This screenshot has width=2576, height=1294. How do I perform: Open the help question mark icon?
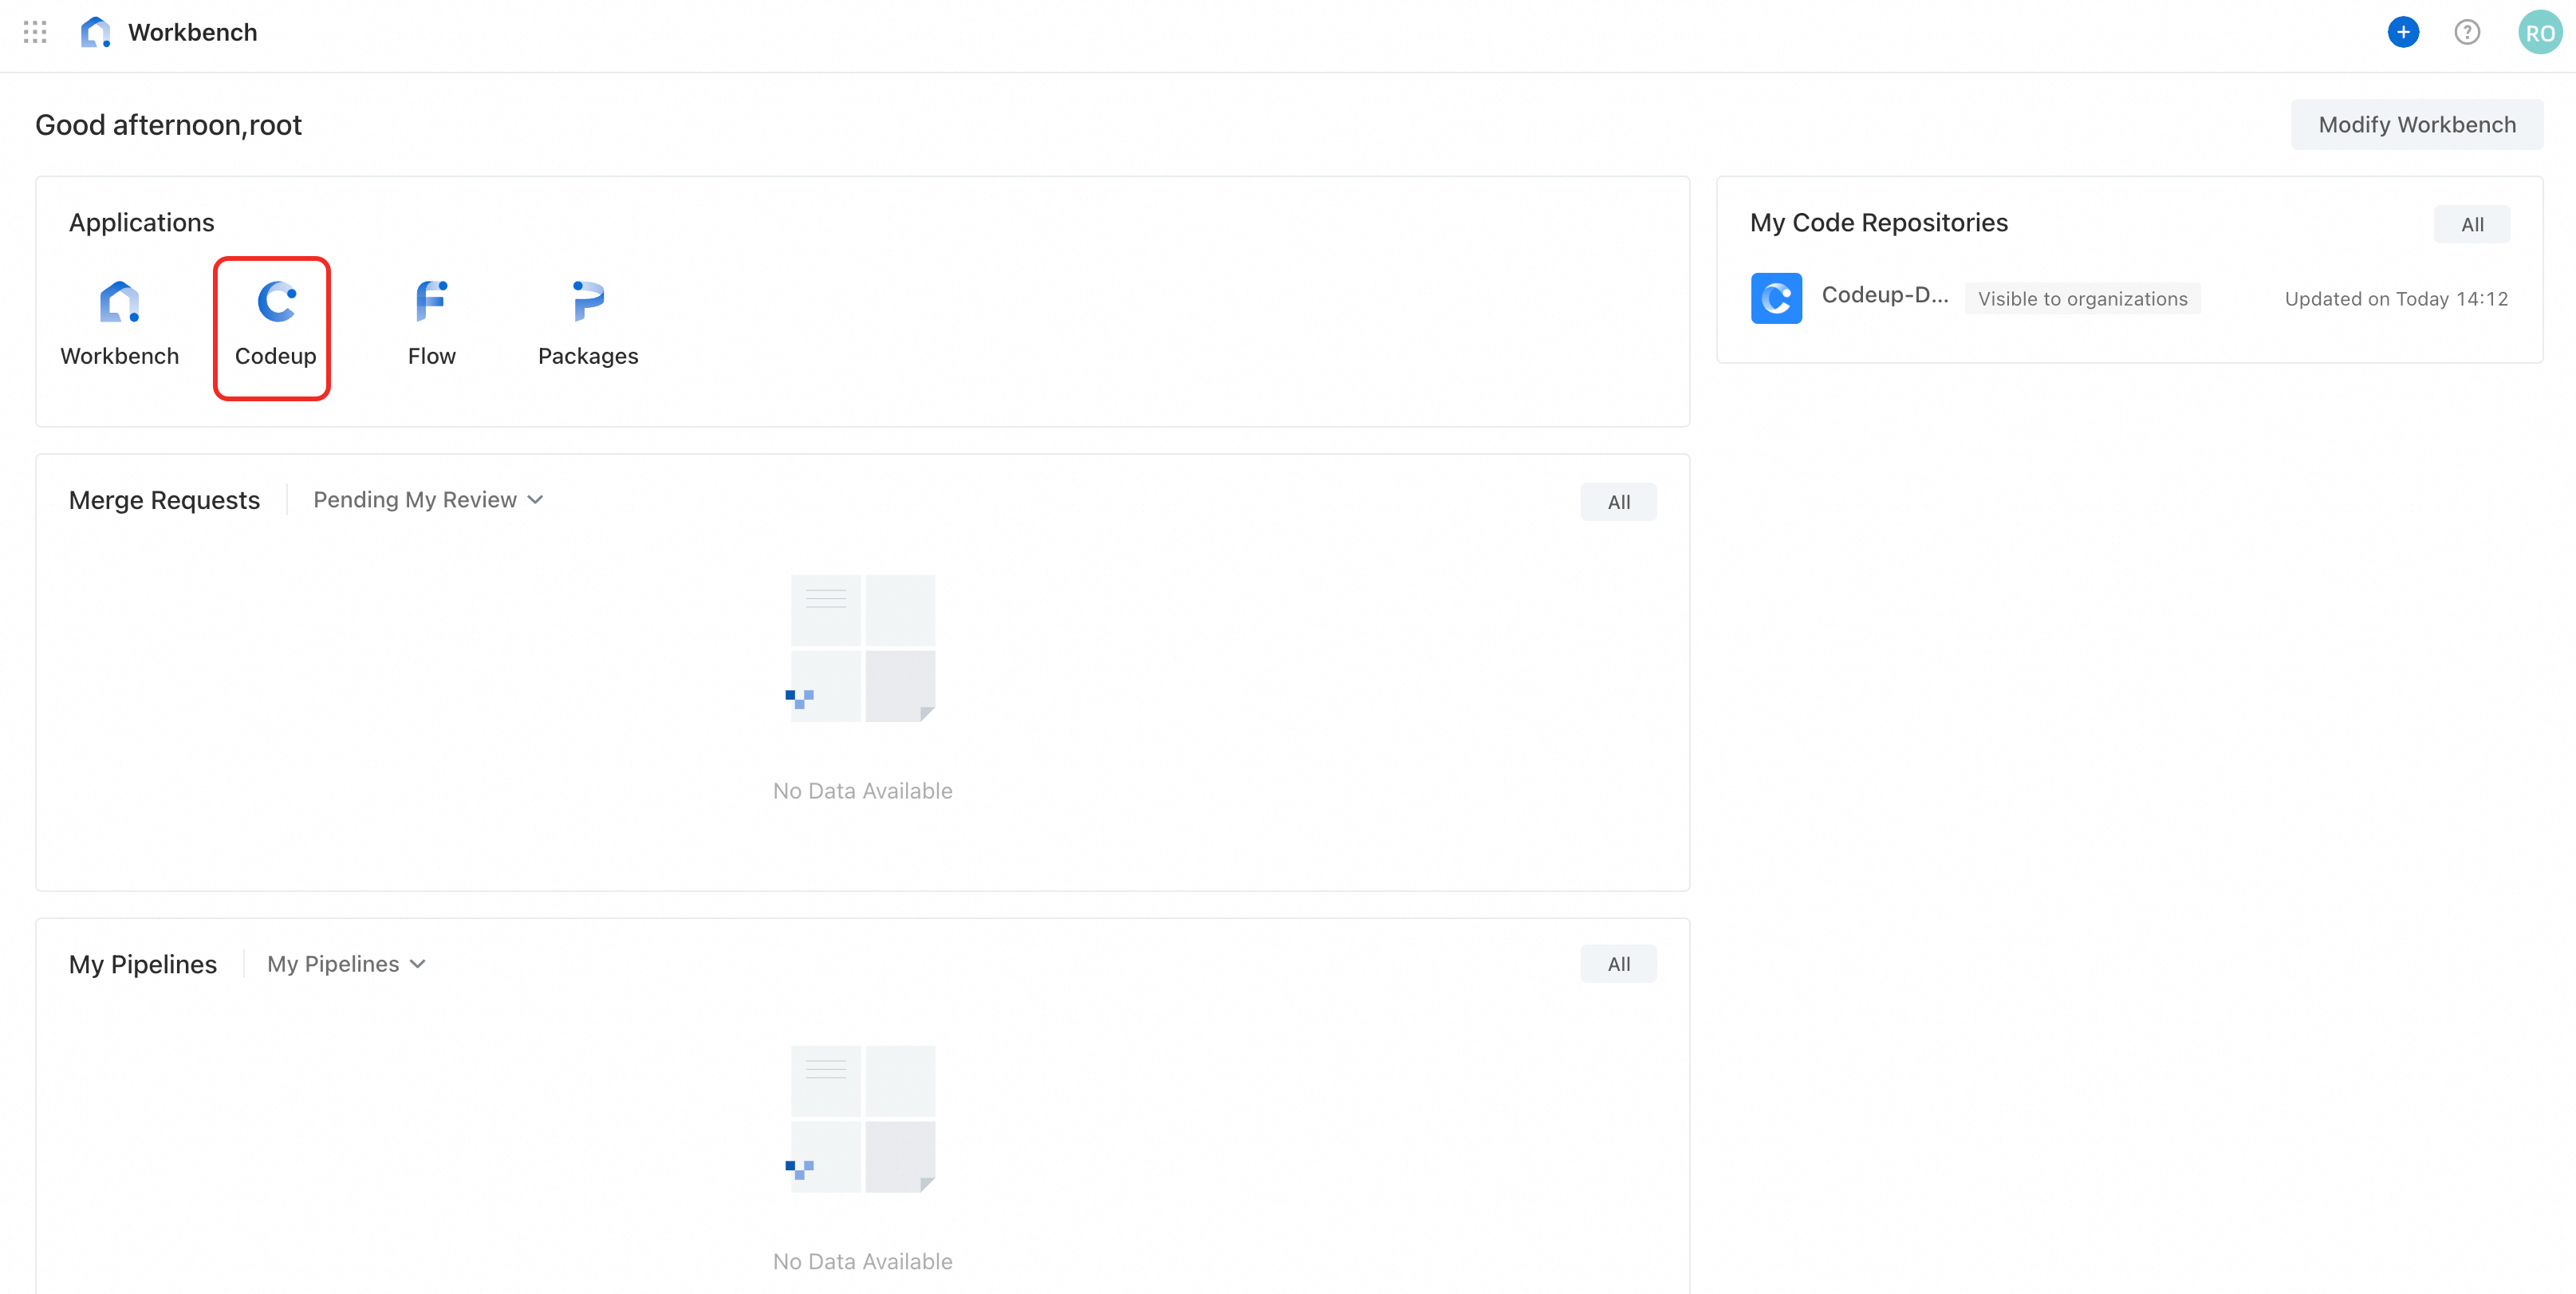tap(2467, 32)
